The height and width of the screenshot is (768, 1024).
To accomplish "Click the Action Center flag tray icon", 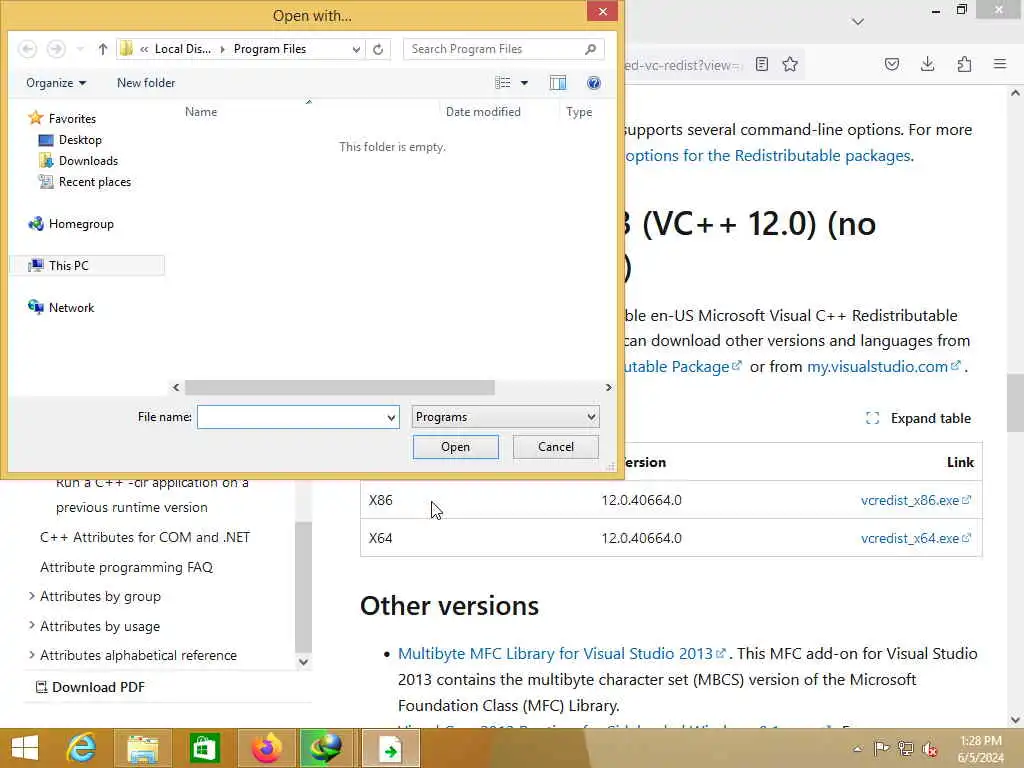I will pos(881,748).
